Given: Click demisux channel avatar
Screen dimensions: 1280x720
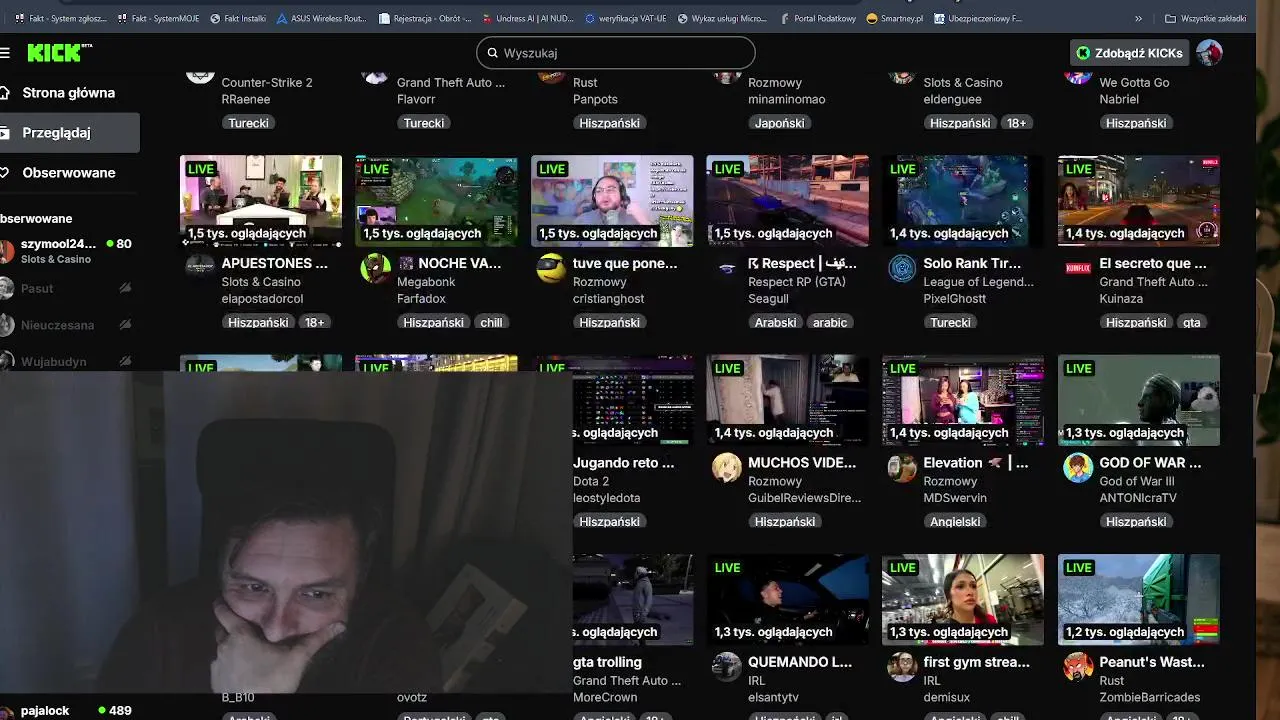Looking at the screenshot, I should 902,667.
